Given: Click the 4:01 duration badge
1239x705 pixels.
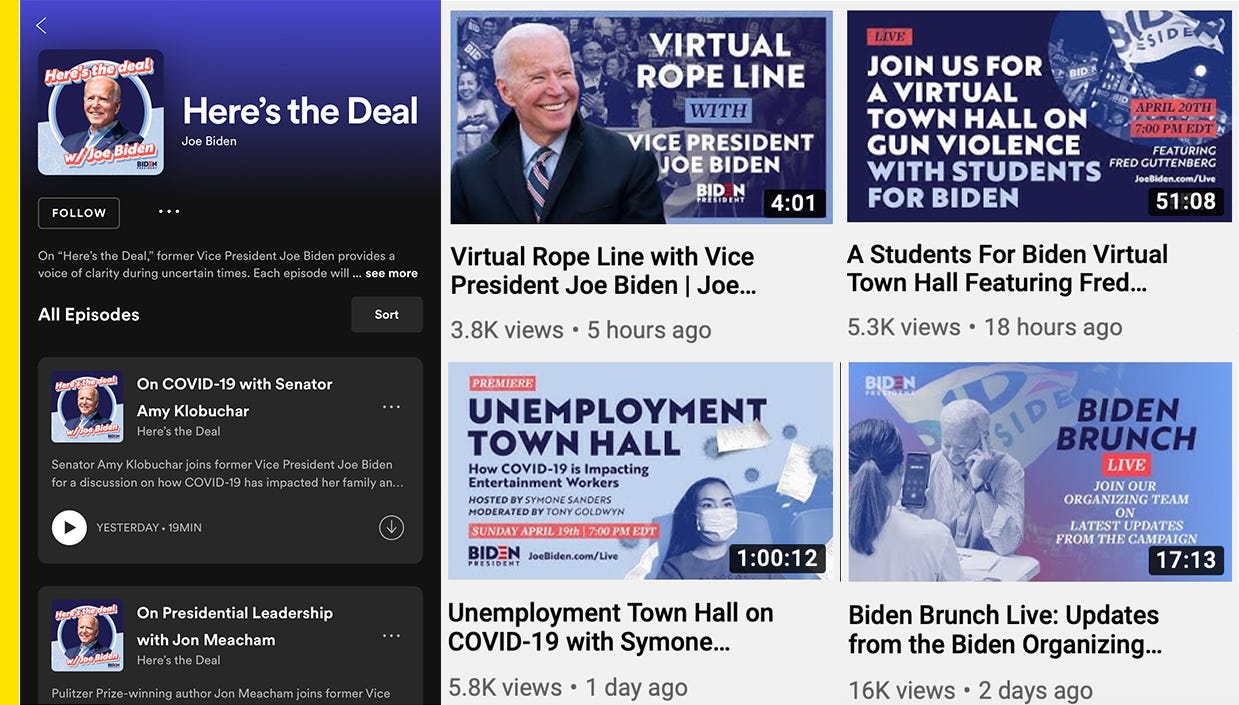Looking at the screenshot, I should tap(794, 203).
